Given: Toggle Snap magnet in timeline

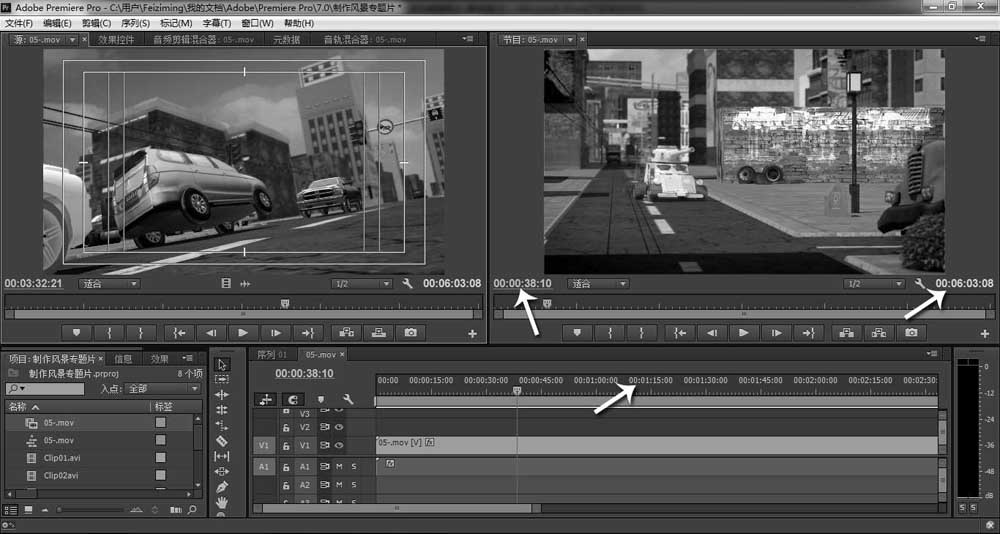Looking at the screenshot, I should click(x=293, y=399).
